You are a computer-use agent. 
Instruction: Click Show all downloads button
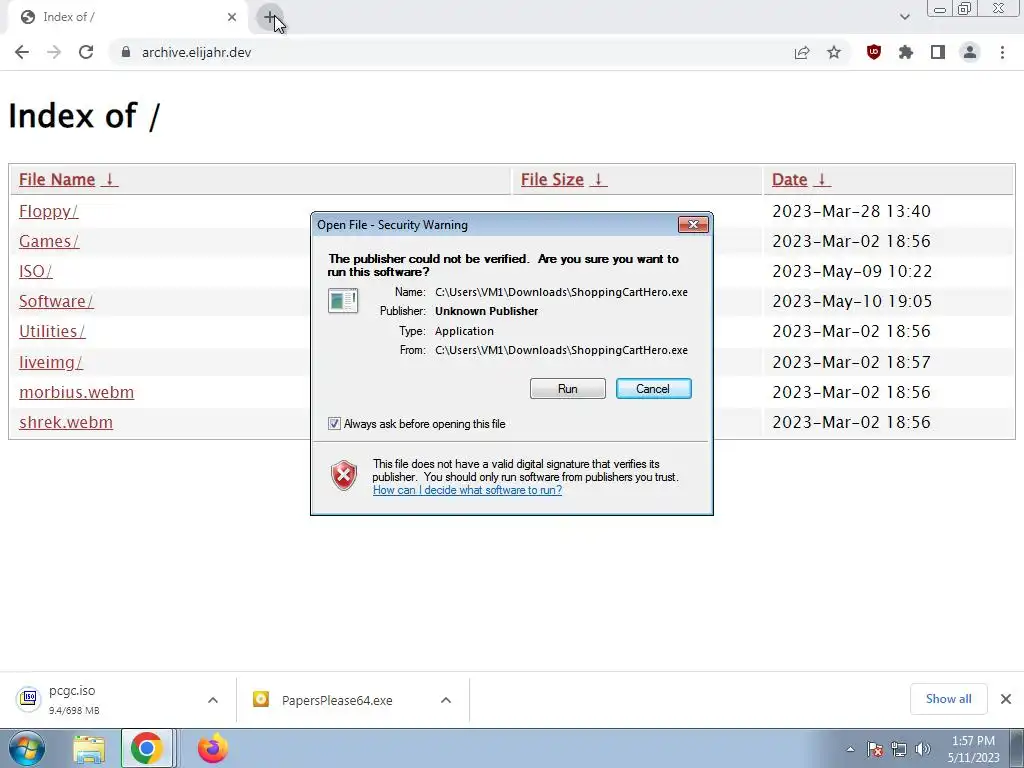point(948,699)
